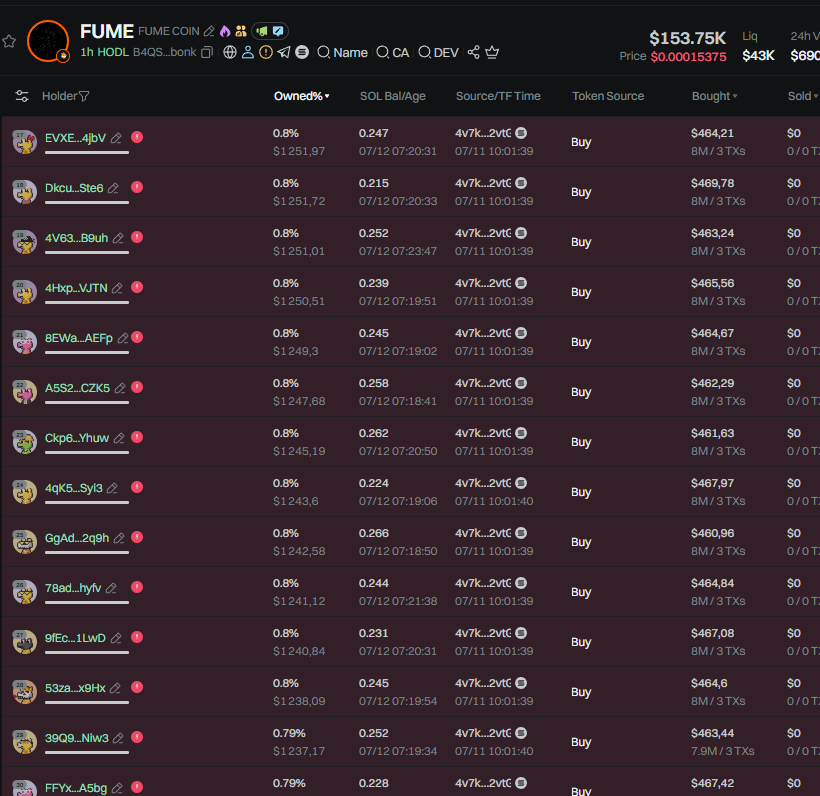Search by DEV
The image size is (820, 796).
[x=438, y=53]
